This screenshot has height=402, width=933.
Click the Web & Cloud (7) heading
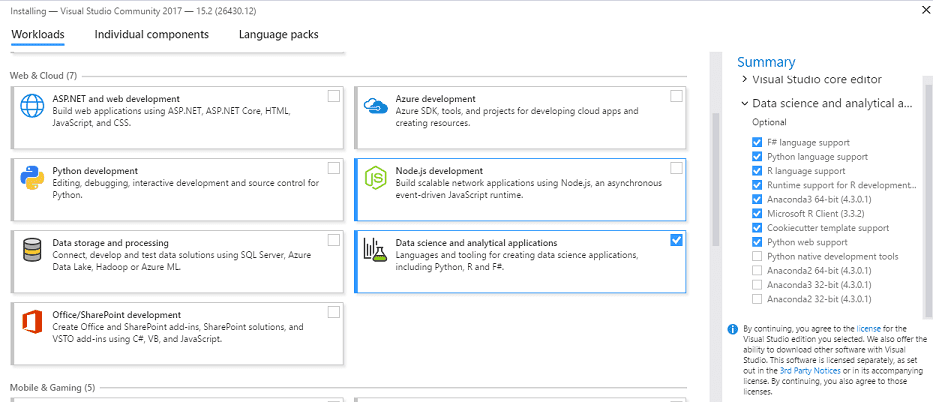(43, 76)
